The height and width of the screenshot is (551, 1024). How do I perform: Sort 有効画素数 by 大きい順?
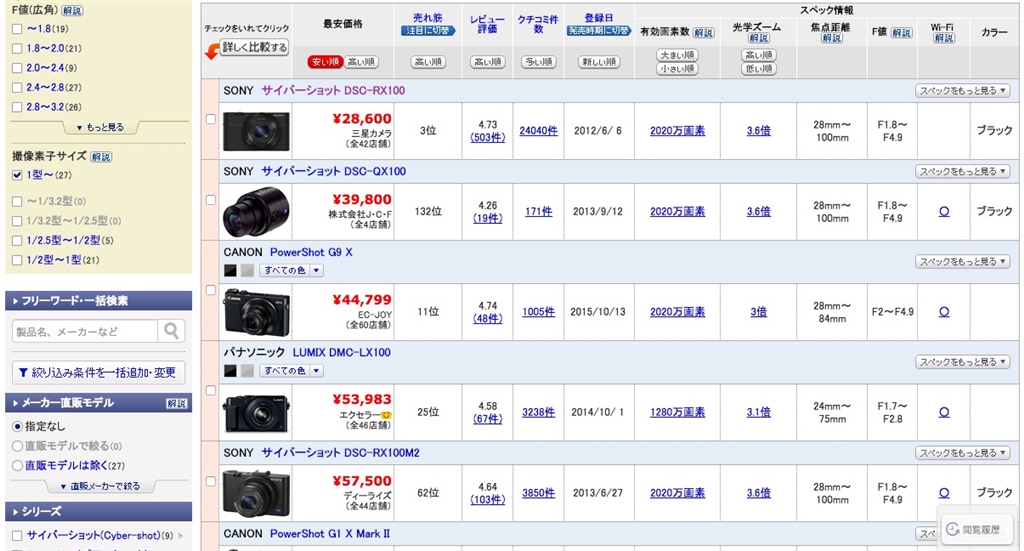[x=677, y=55]
